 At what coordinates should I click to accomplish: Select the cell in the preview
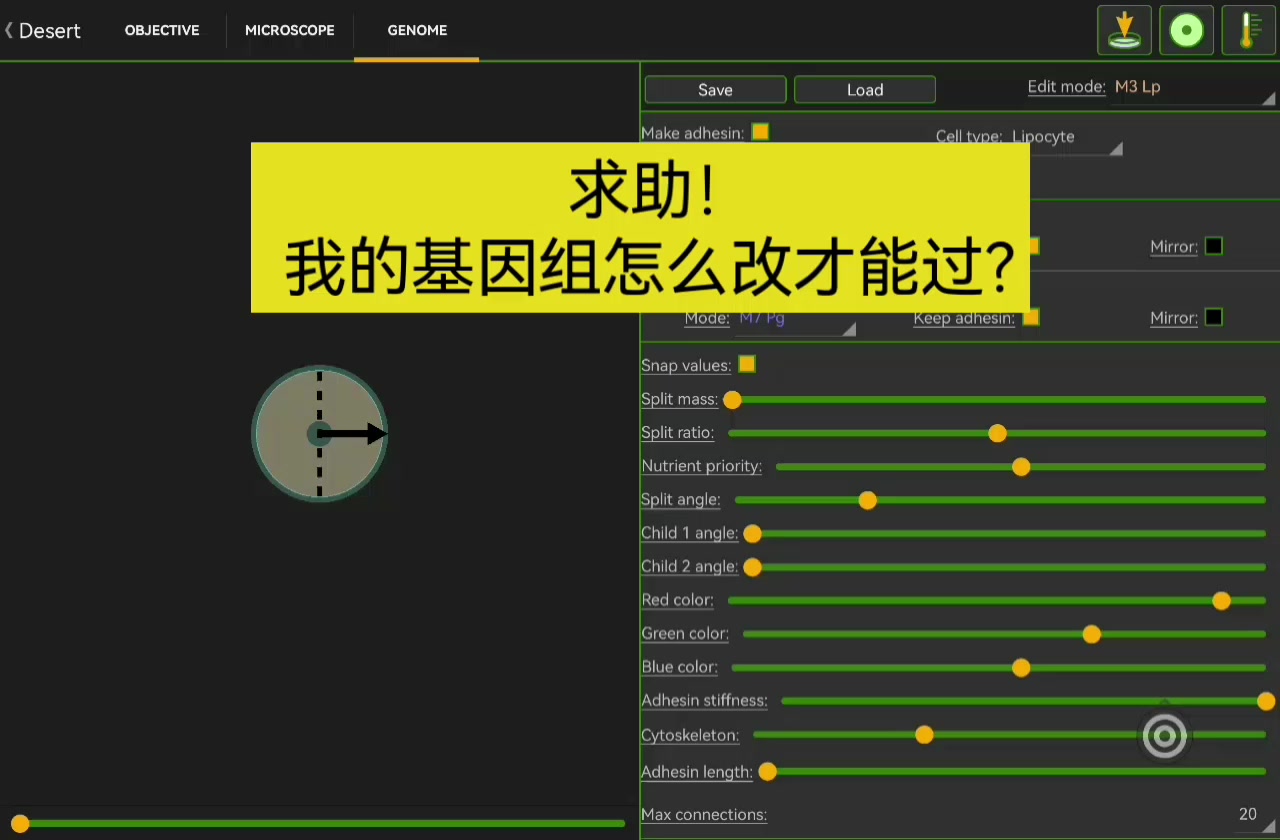pyautogui.click(x=319, y=433)
